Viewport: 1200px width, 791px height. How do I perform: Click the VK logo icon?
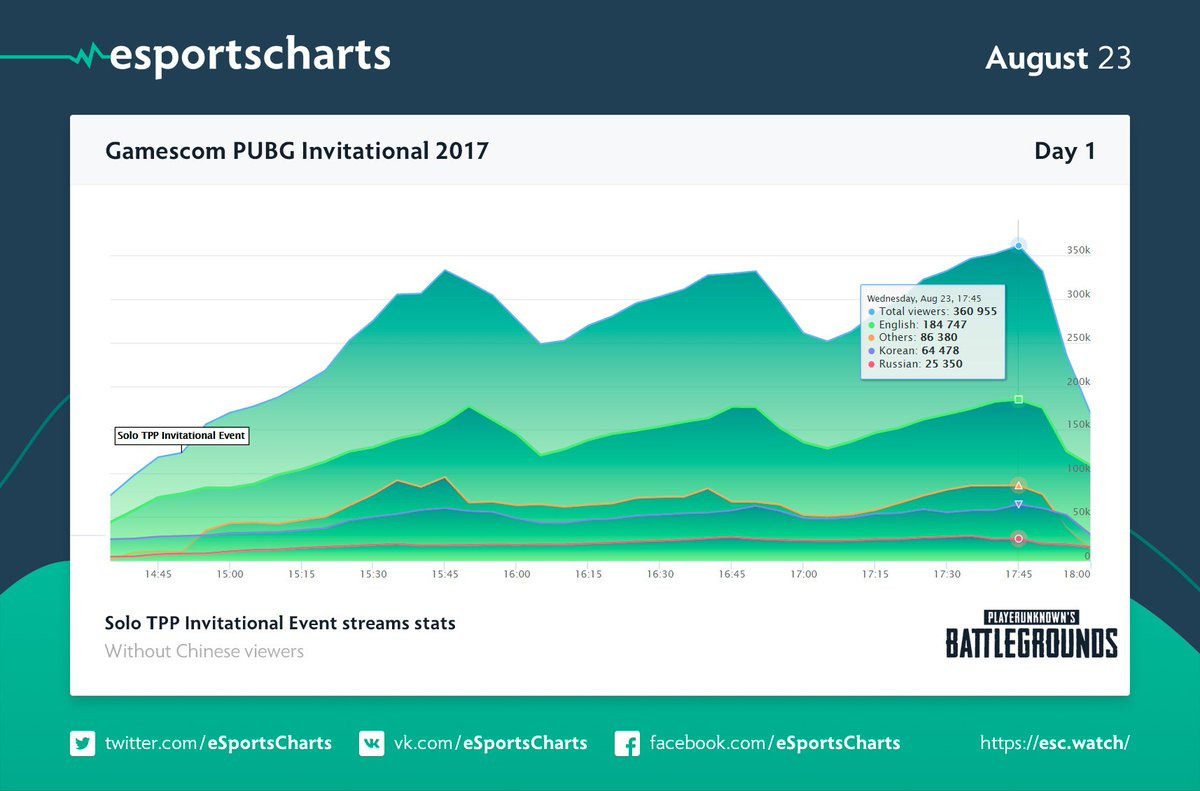point(371,743)
